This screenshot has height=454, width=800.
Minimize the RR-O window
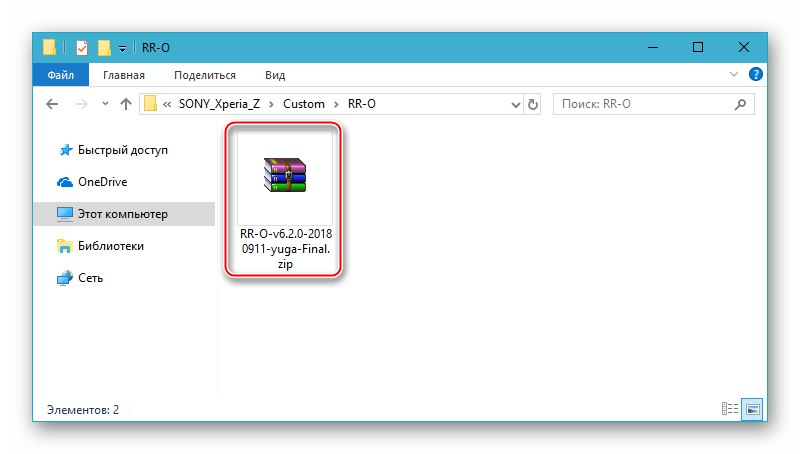(653, 47)
